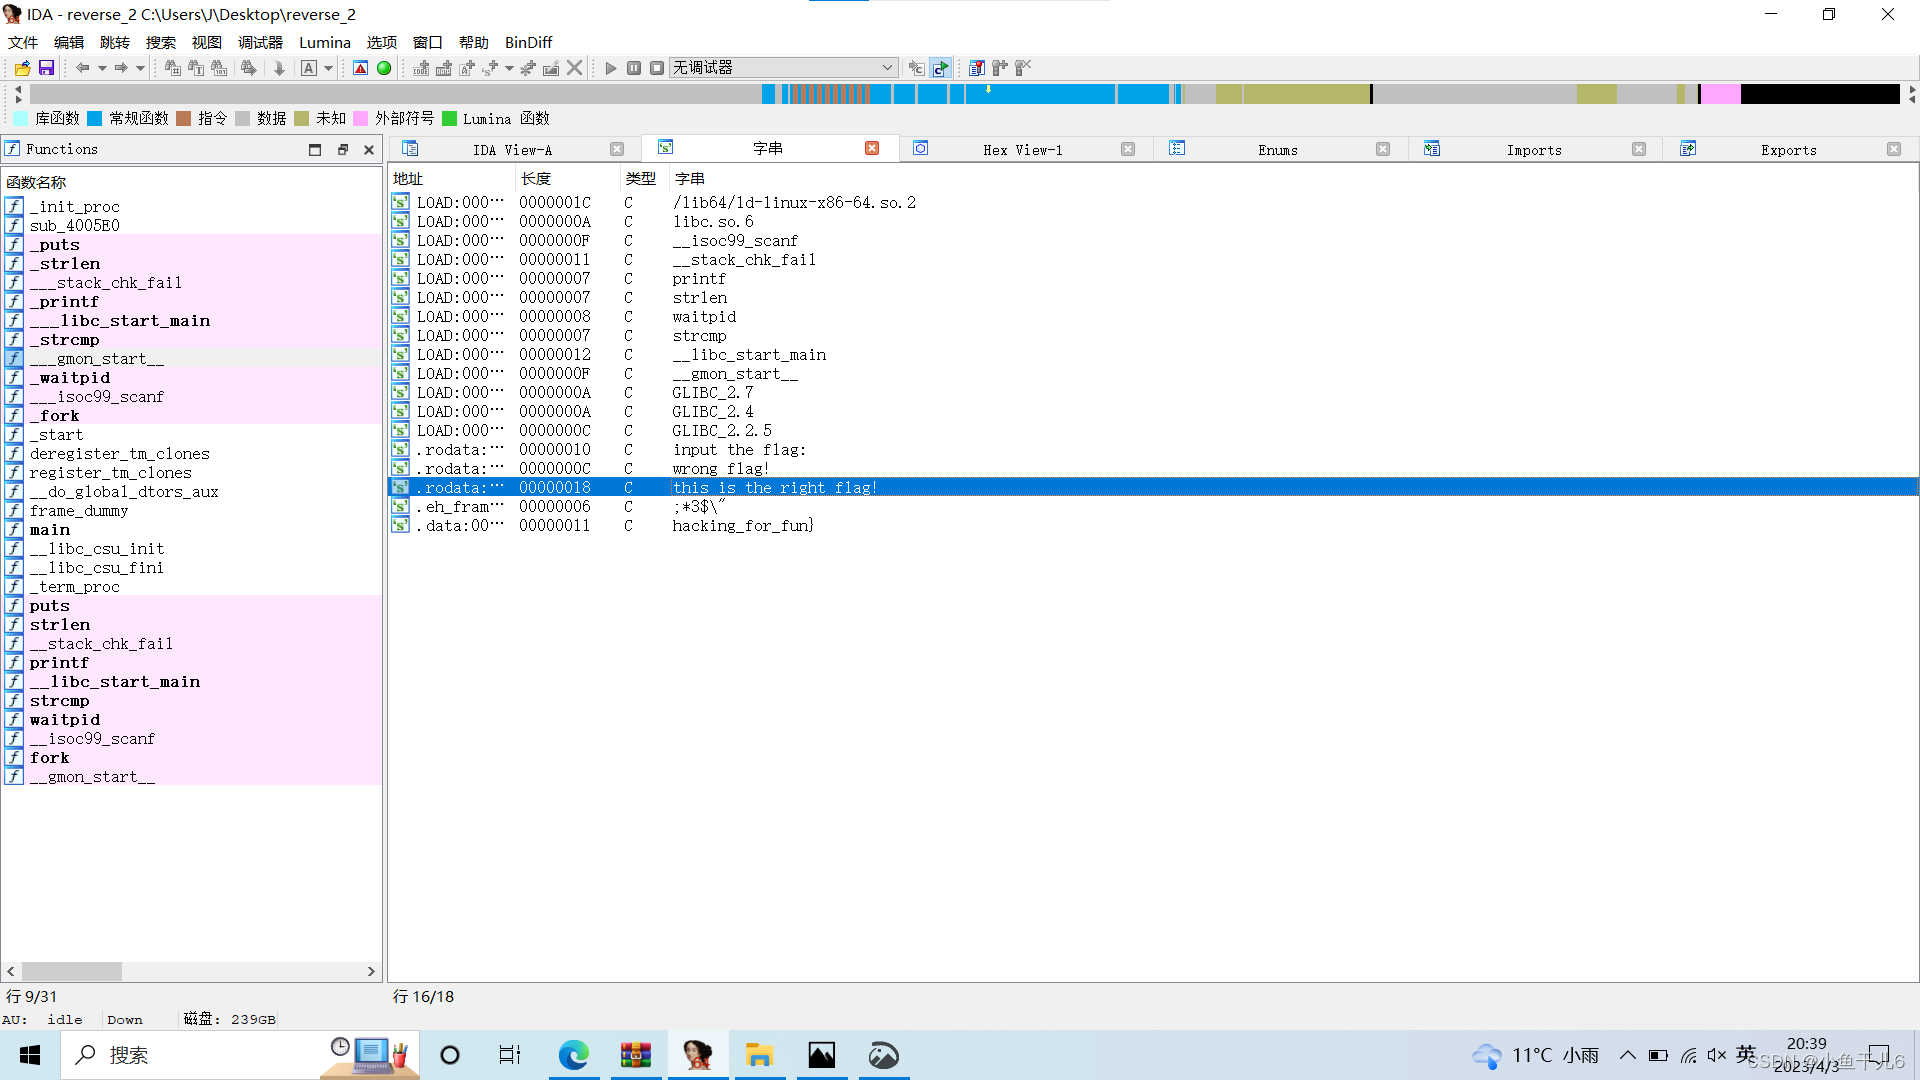Undefine an item using the red X icon
The width and height of the screenshot is (1920, 1080).
(575, 67)
